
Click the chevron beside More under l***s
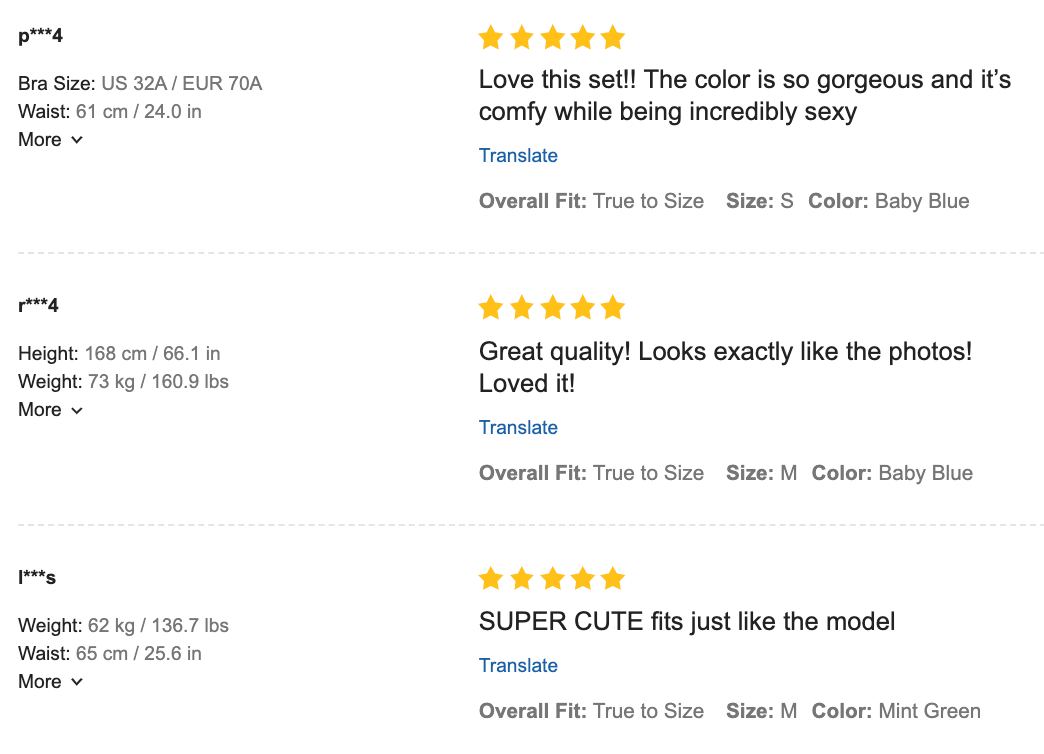77,682
